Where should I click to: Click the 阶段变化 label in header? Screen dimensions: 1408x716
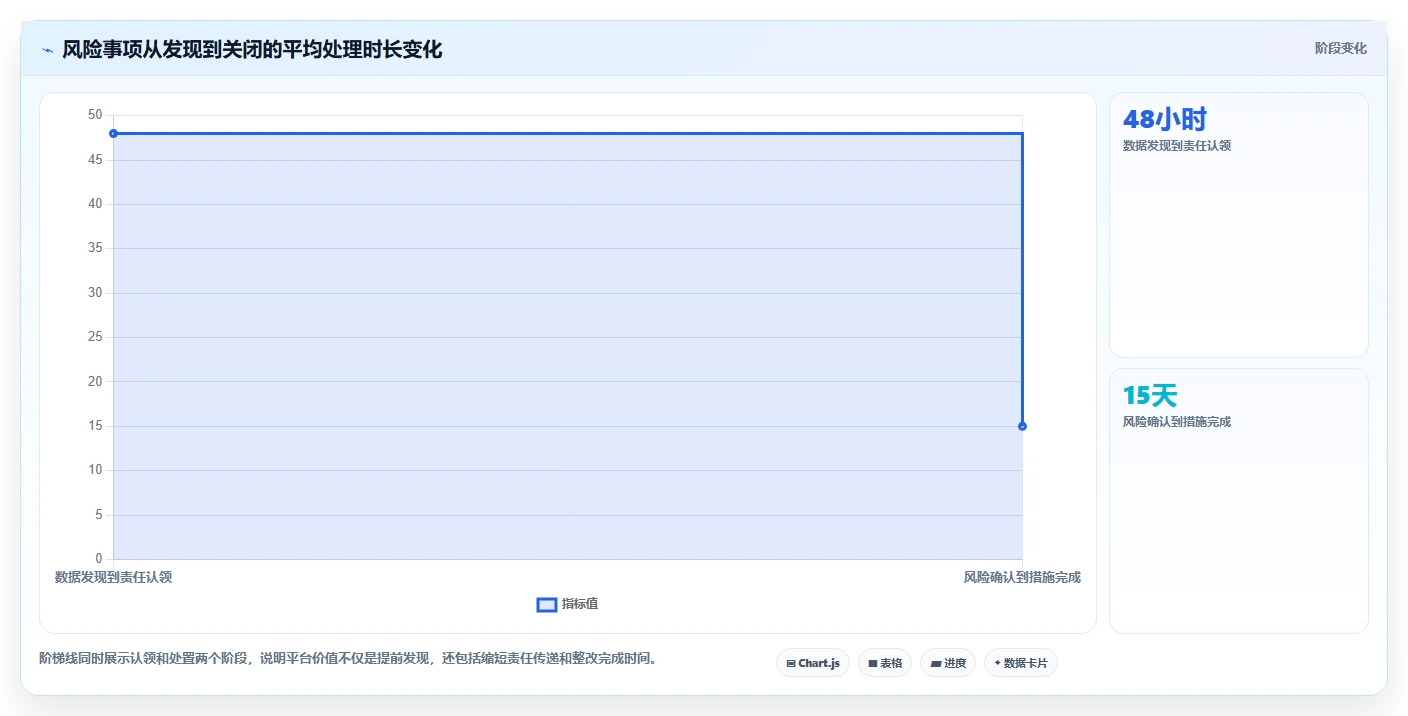coord(1340,48)
